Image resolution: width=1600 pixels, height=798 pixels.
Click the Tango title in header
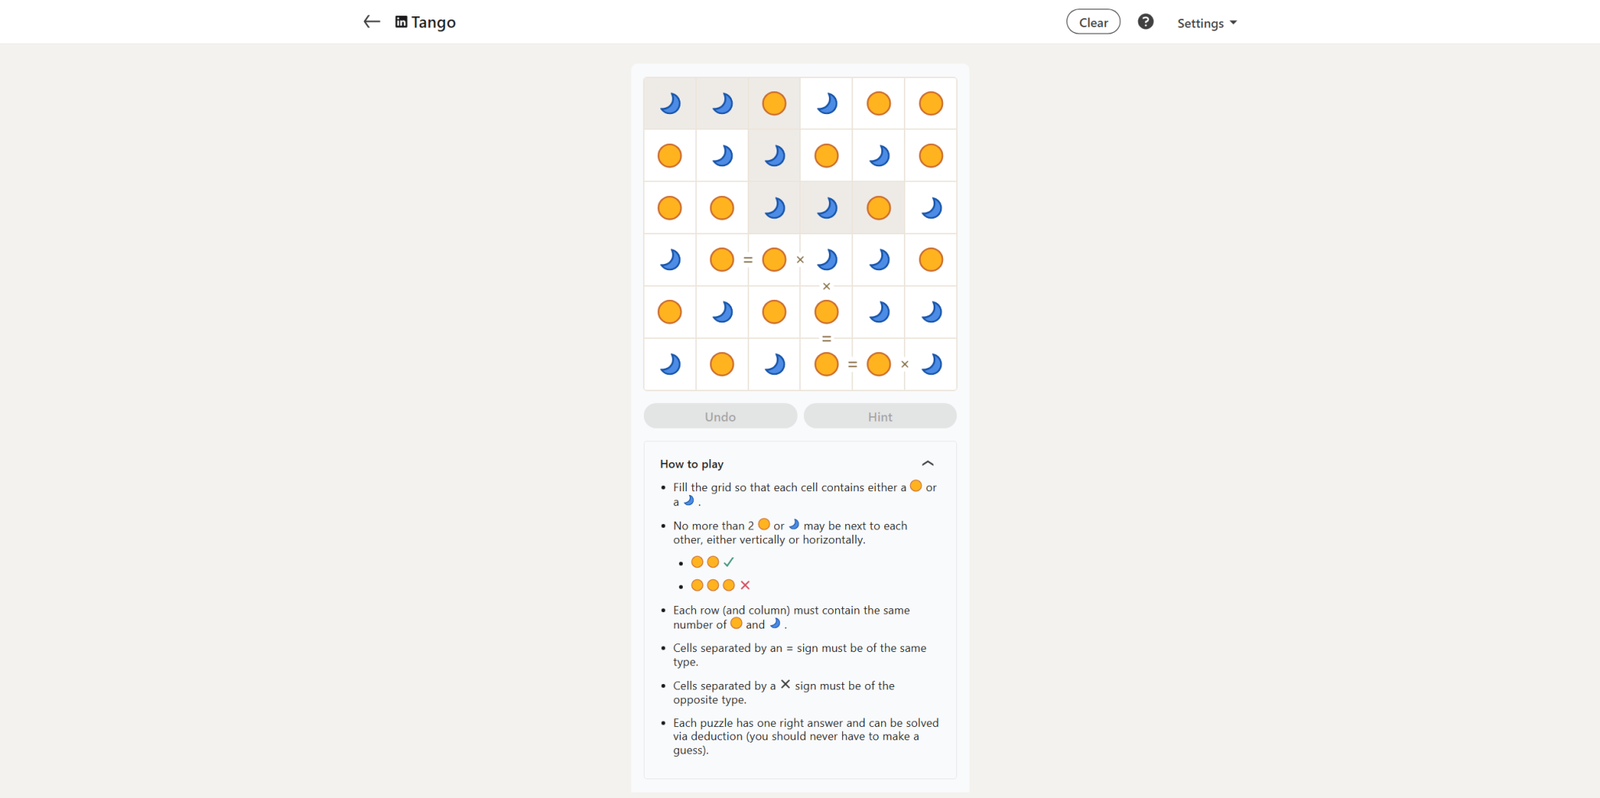pos(433,22)
